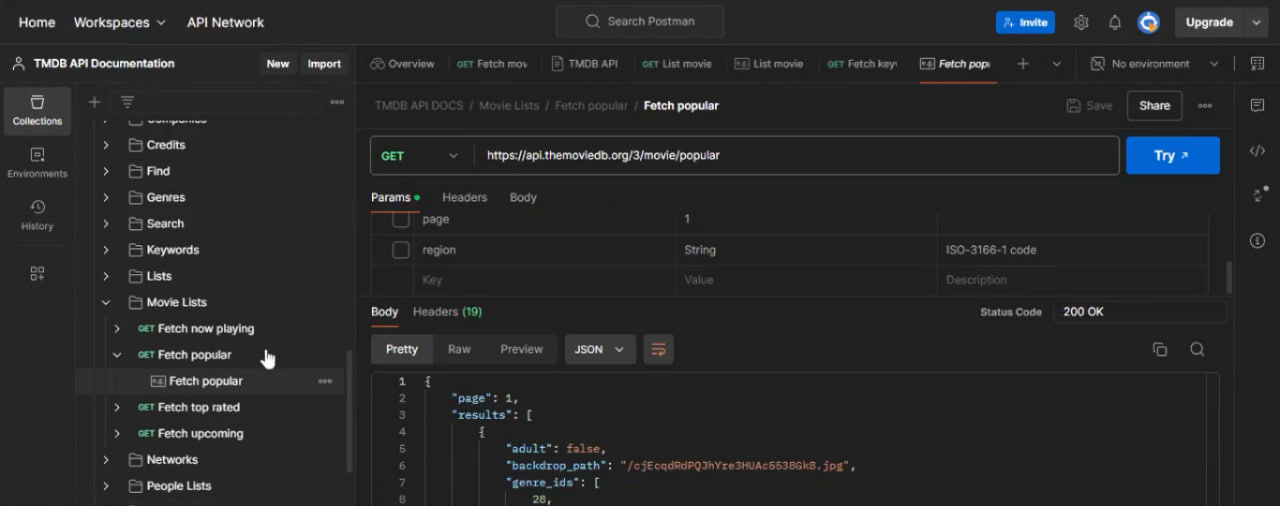Expand the Genres folder
This screenshot has height=506, width=1280.
coord(106,197)
